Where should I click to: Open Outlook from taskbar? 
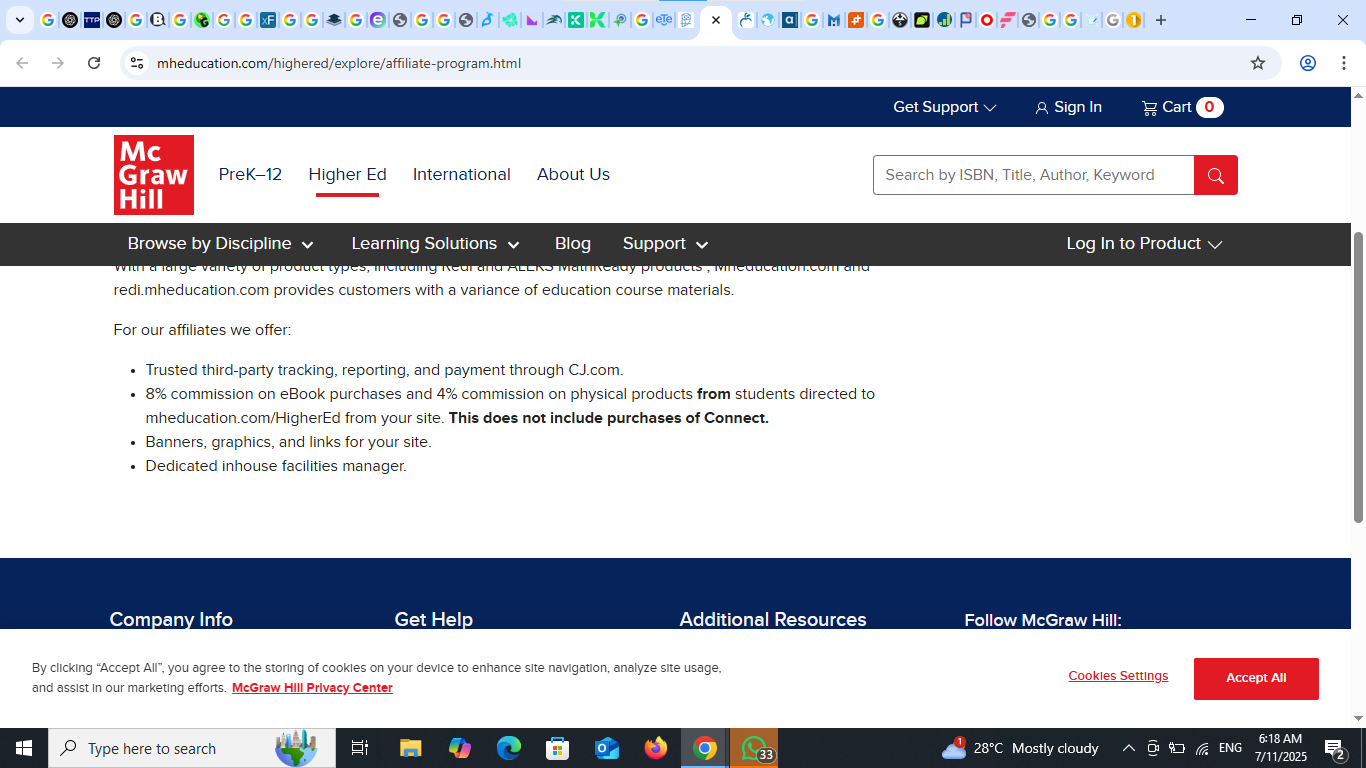[607, 748]
